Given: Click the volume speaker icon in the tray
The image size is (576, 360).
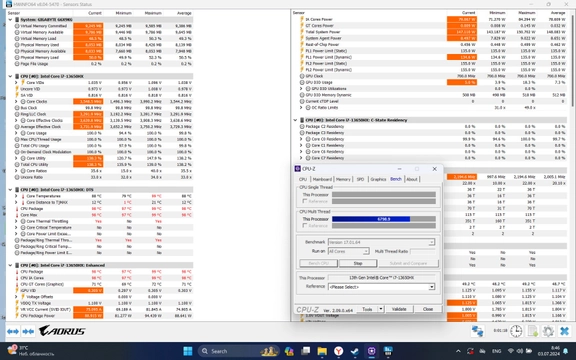Looking at the screenshot, I should click(520, 351).
